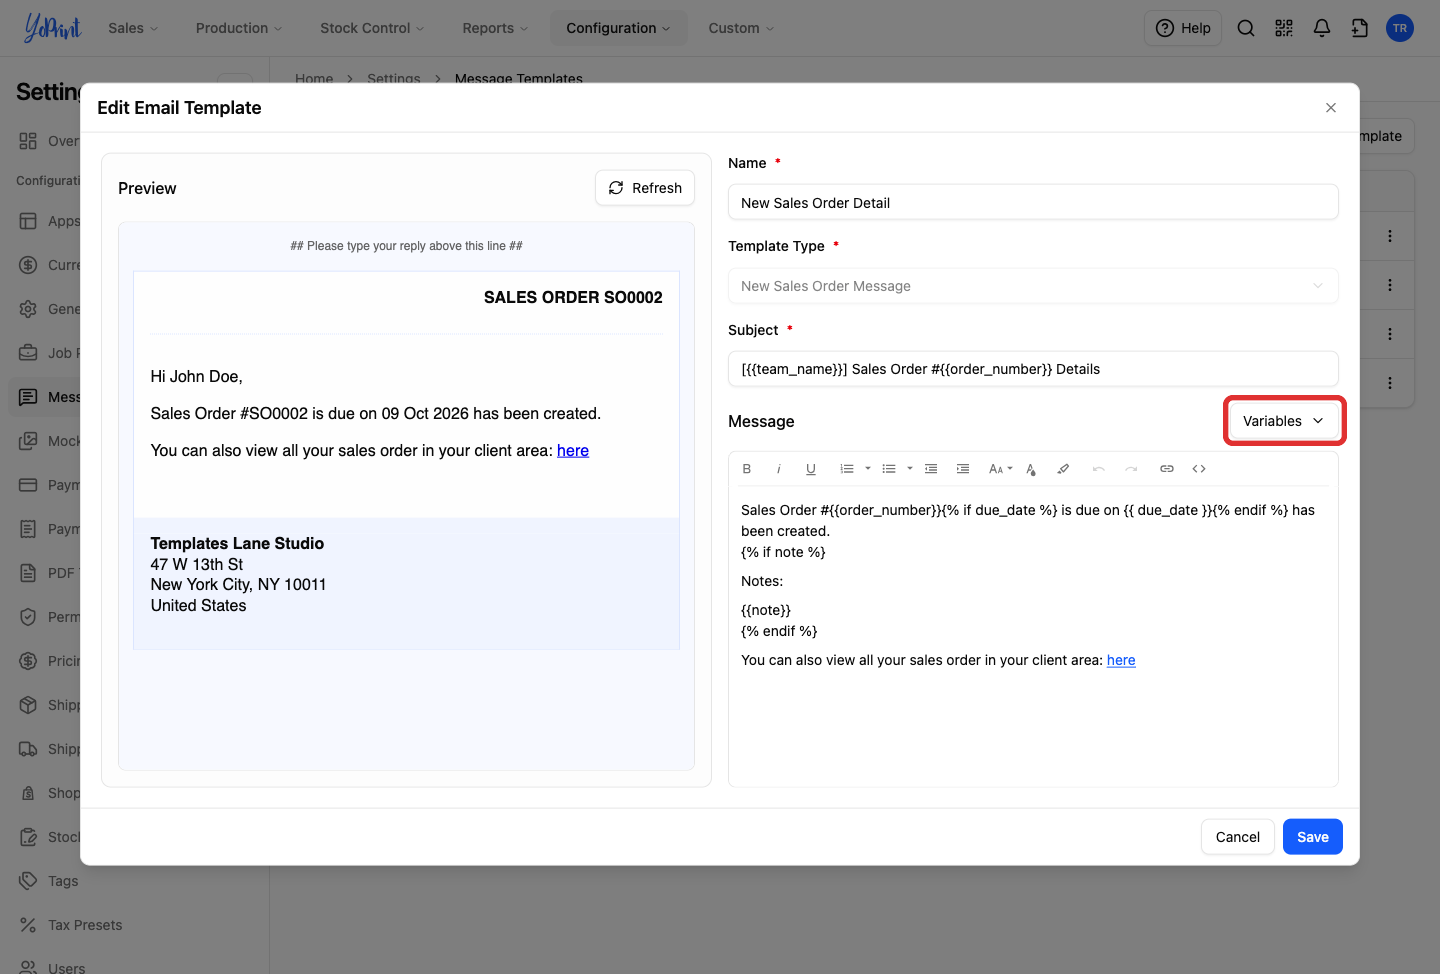Open the Variables dropdown

point(1284,421)
